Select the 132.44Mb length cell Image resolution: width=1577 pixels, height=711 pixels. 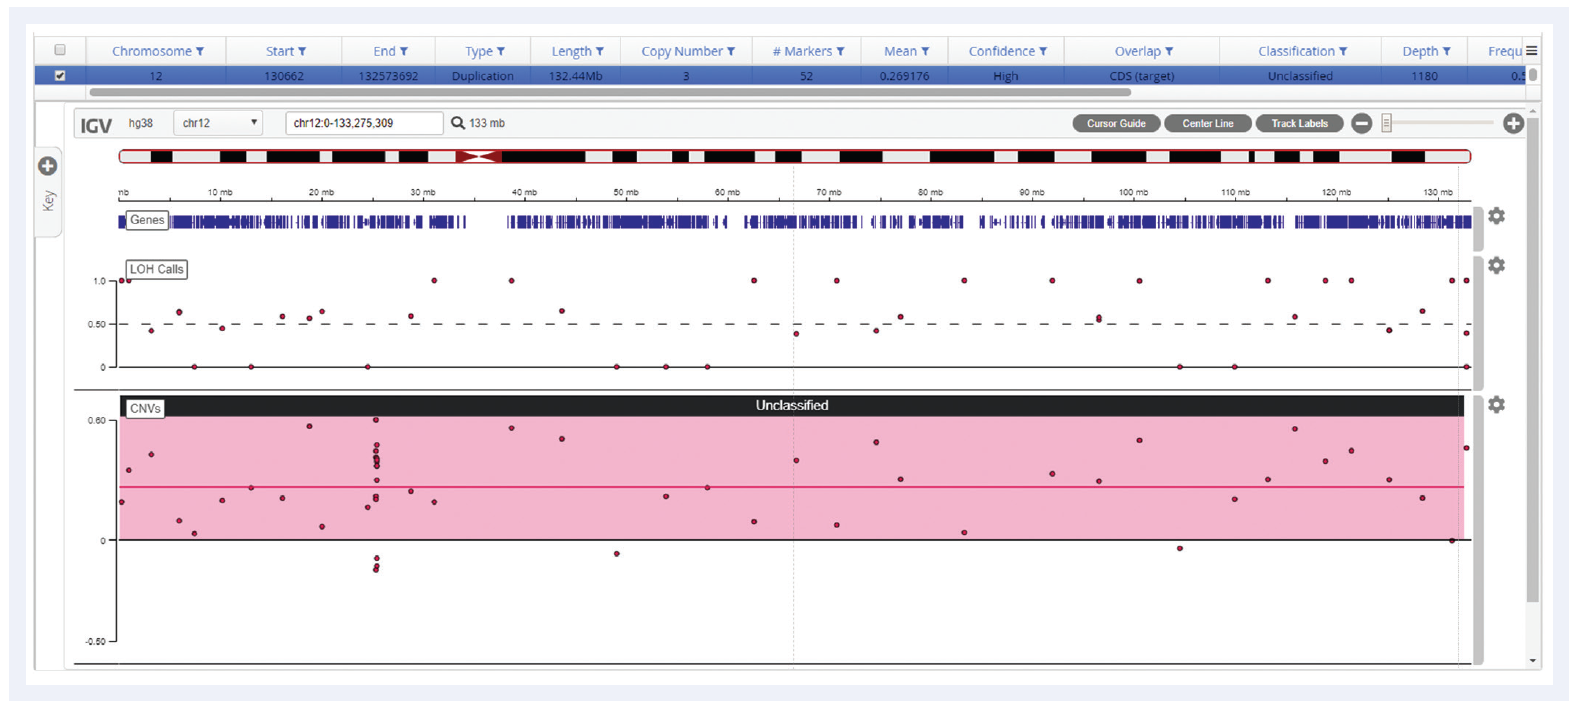point(575,76)
